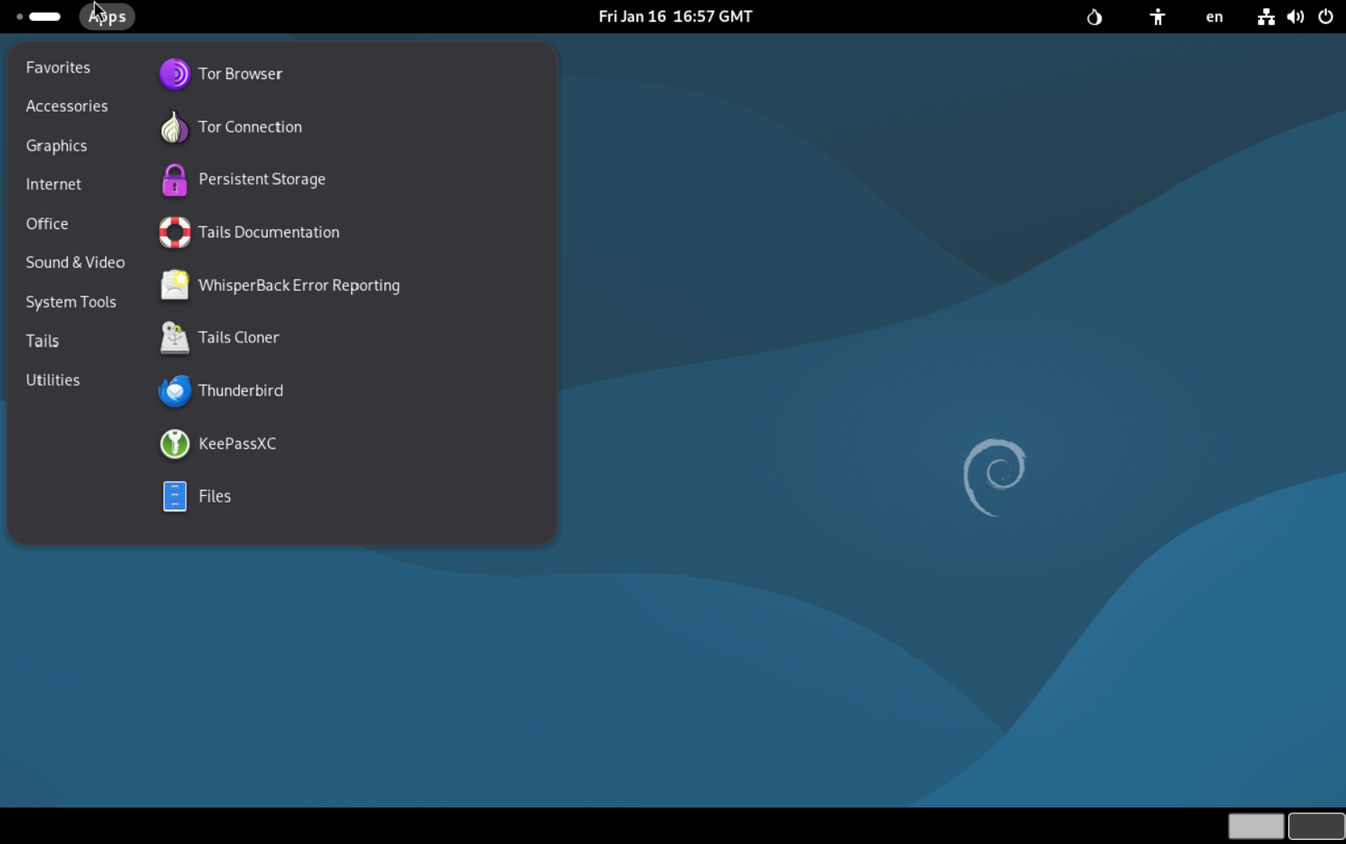
Task: Switch to the dark workspace thumbnail
Action: (1316, 826)
